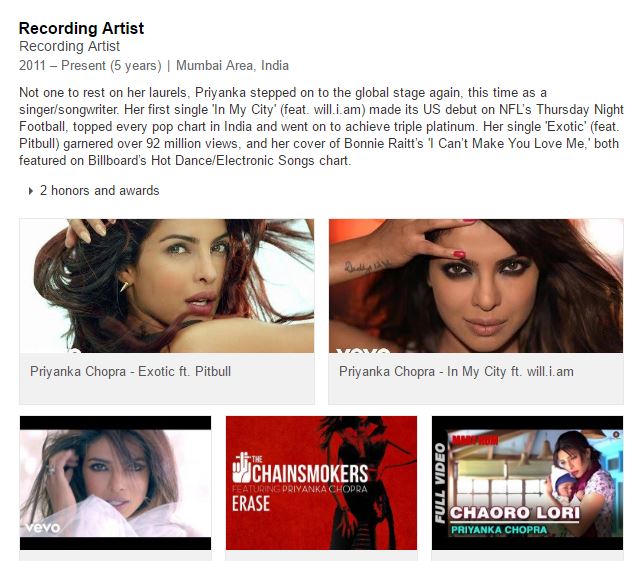Click the ERASE title on the red thumbnail

251,504
